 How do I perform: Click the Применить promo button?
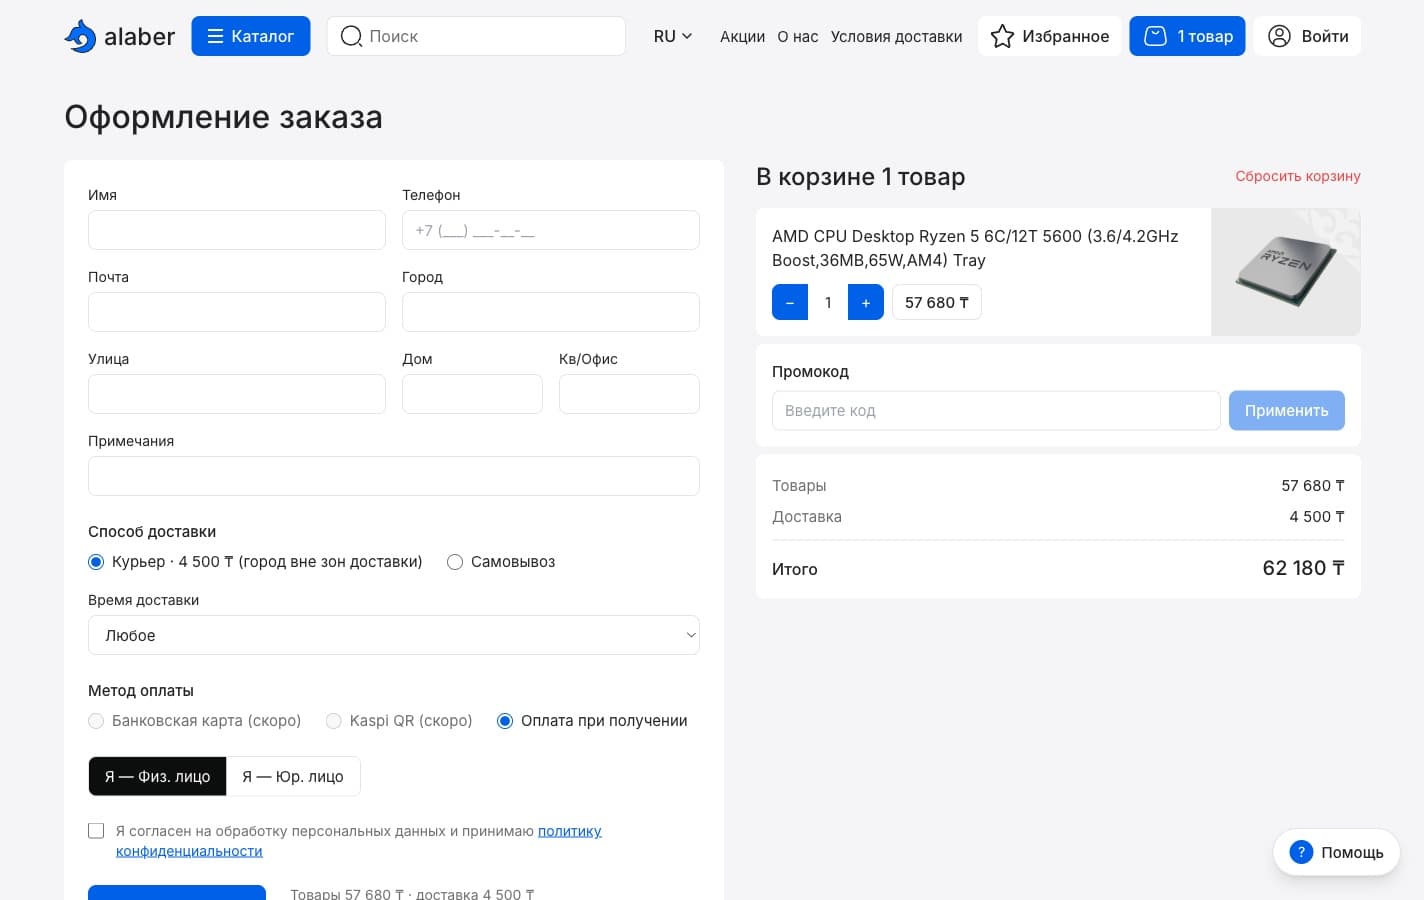(x=1287, y=410)
